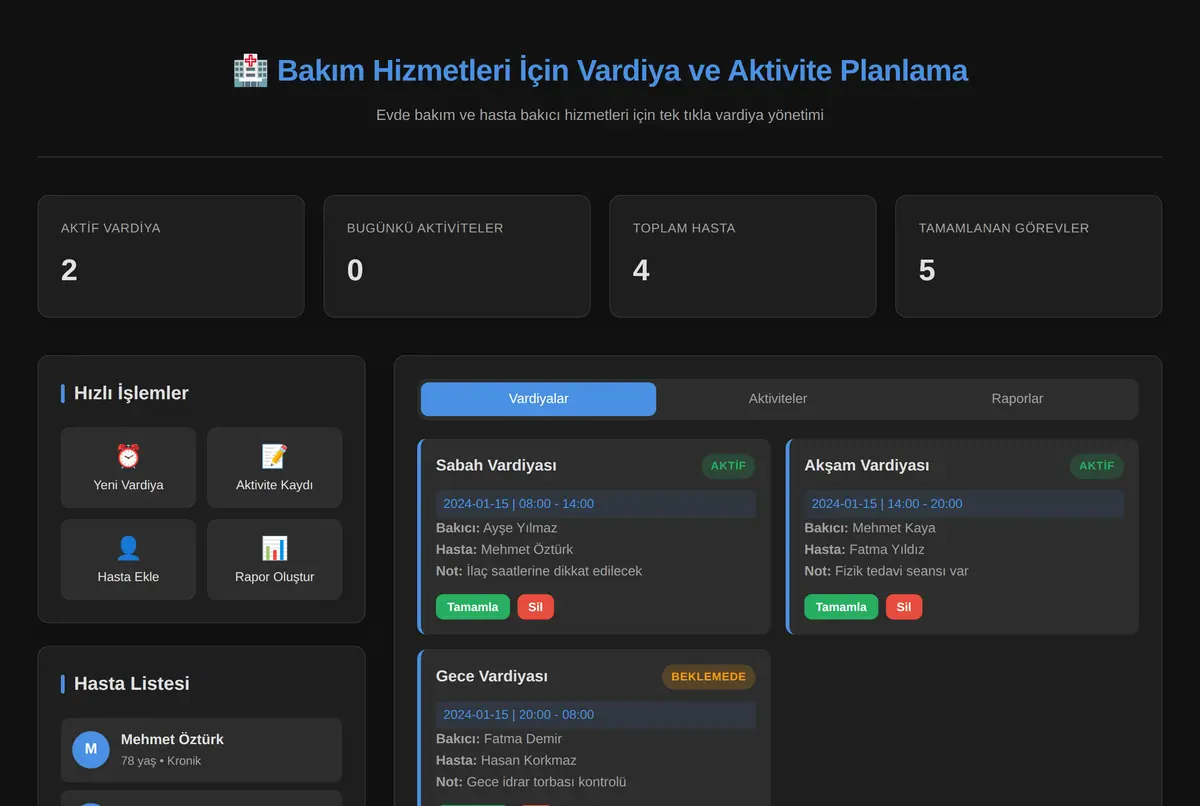Click the person icon for Hasta Ekle
The height and width of the screenshot is (806, 1200).
click(x=128, y=548)
